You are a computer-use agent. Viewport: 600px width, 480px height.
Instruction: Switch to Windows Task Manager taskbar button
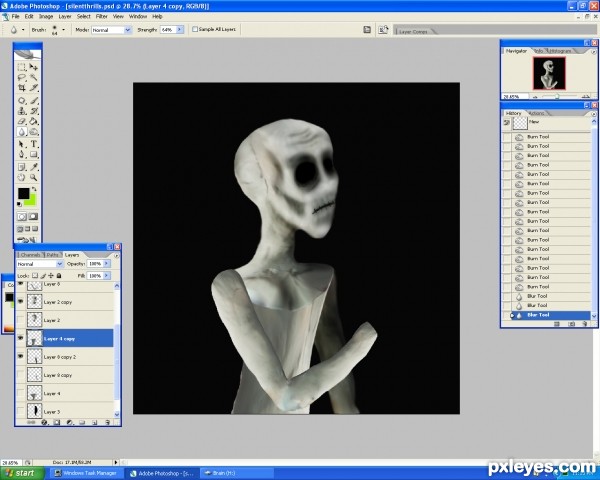point(86,473)
